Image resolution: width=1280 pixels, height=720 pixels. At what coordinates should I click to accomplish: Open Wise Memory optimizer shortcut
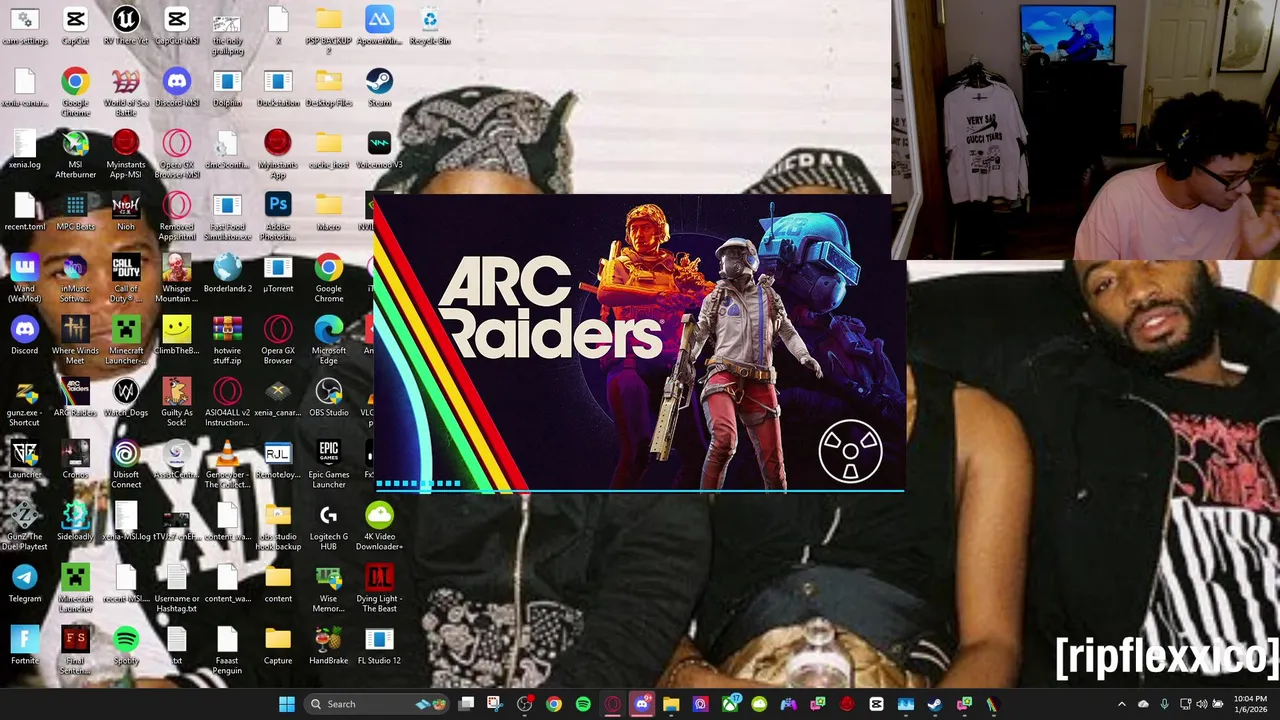pos(329,588)
